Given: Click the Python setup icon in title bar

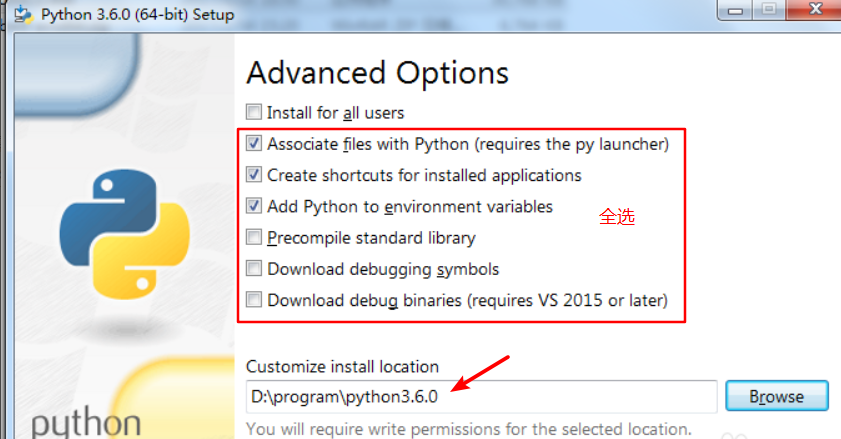Looking at the screenshot, I should point(23,14).
